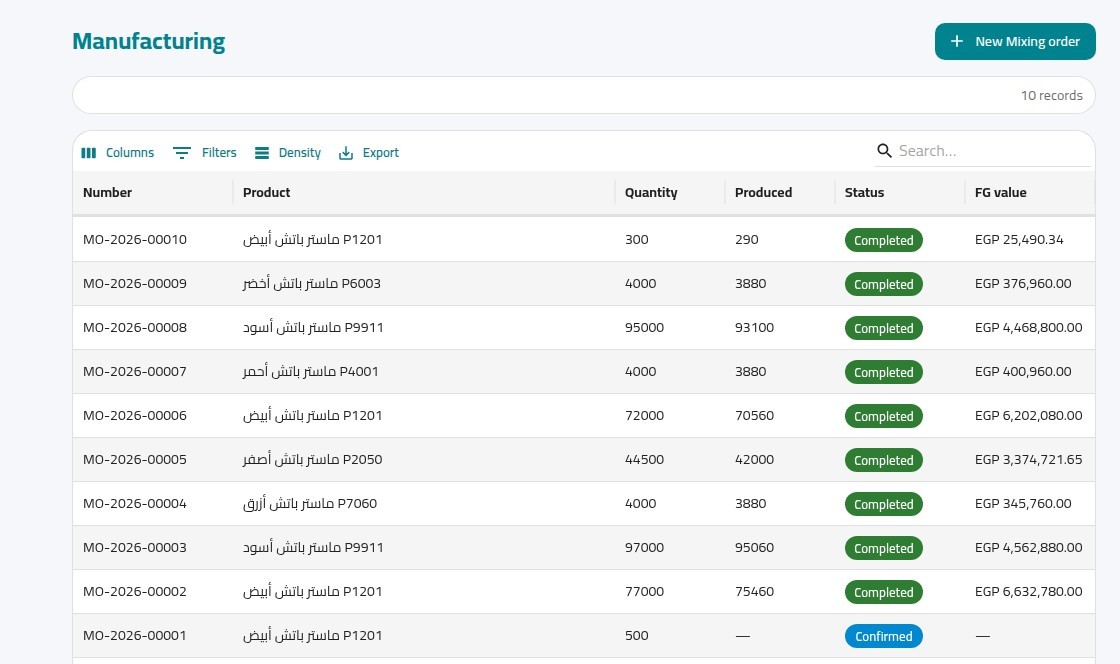Screen dimensions: 1120x664
Task: Click the Manufacturing page heading
Action: 149,41
